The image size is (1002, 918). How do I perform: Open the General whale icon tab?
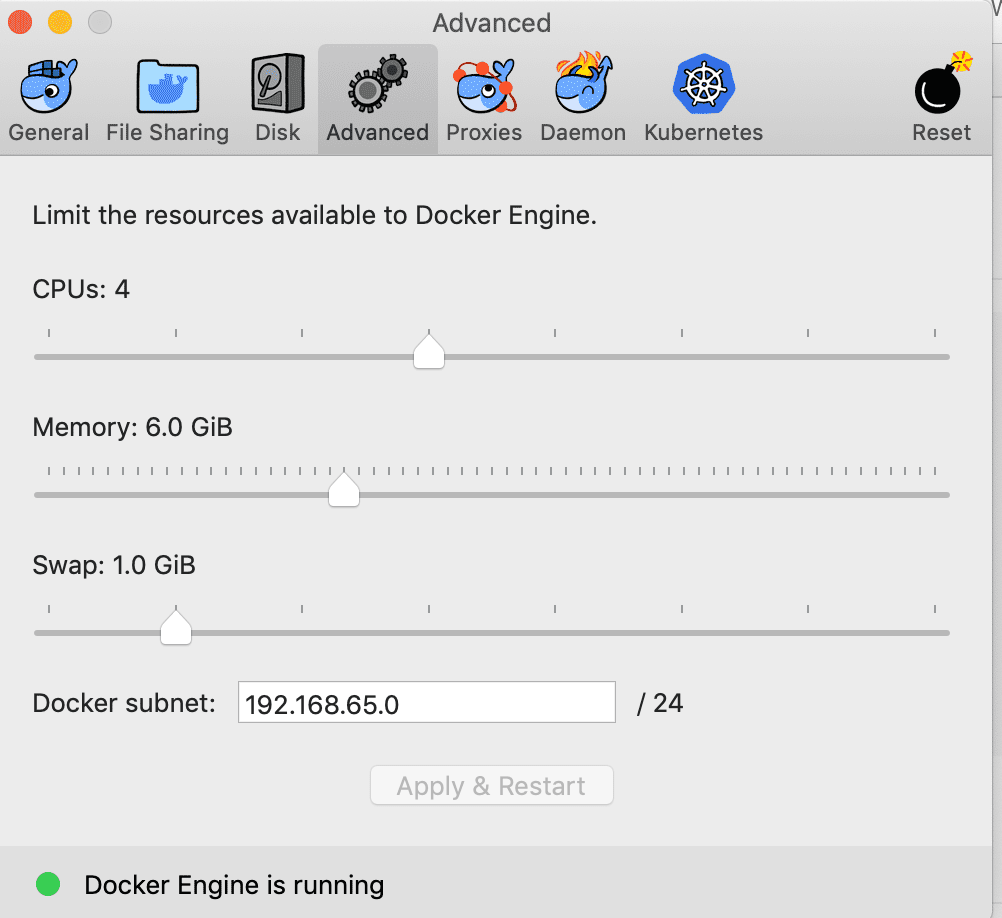[49, 86]
